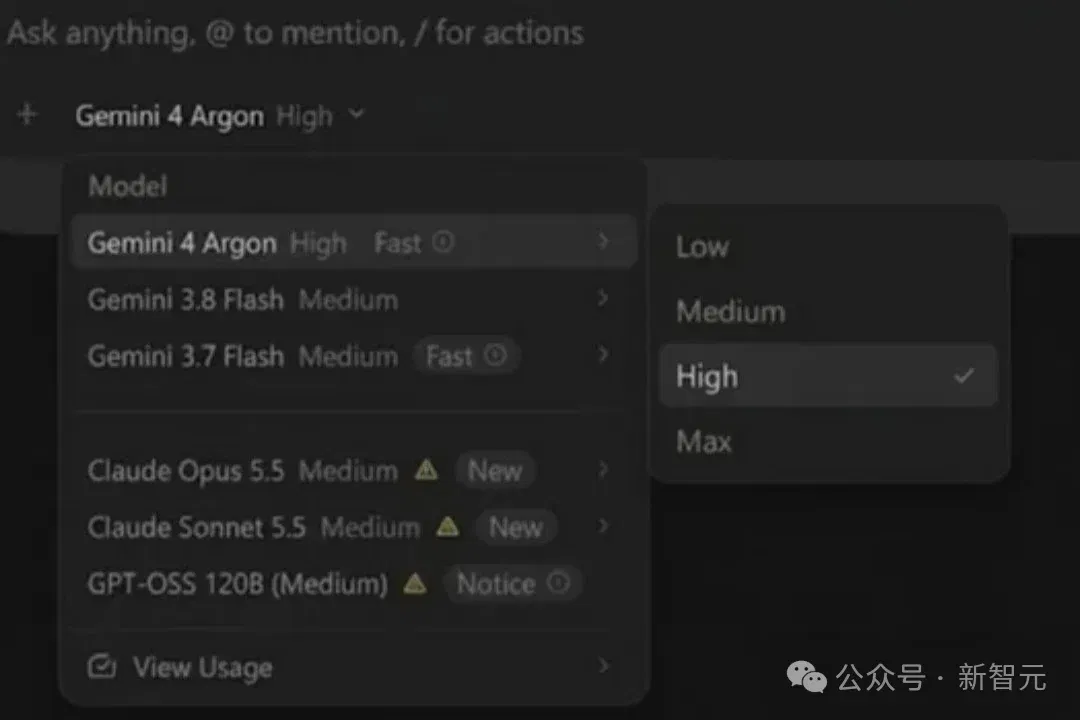Open the Gemini 4 Argon High dropdown
This screenshot has height=720, width=1080.
(220, 116)
